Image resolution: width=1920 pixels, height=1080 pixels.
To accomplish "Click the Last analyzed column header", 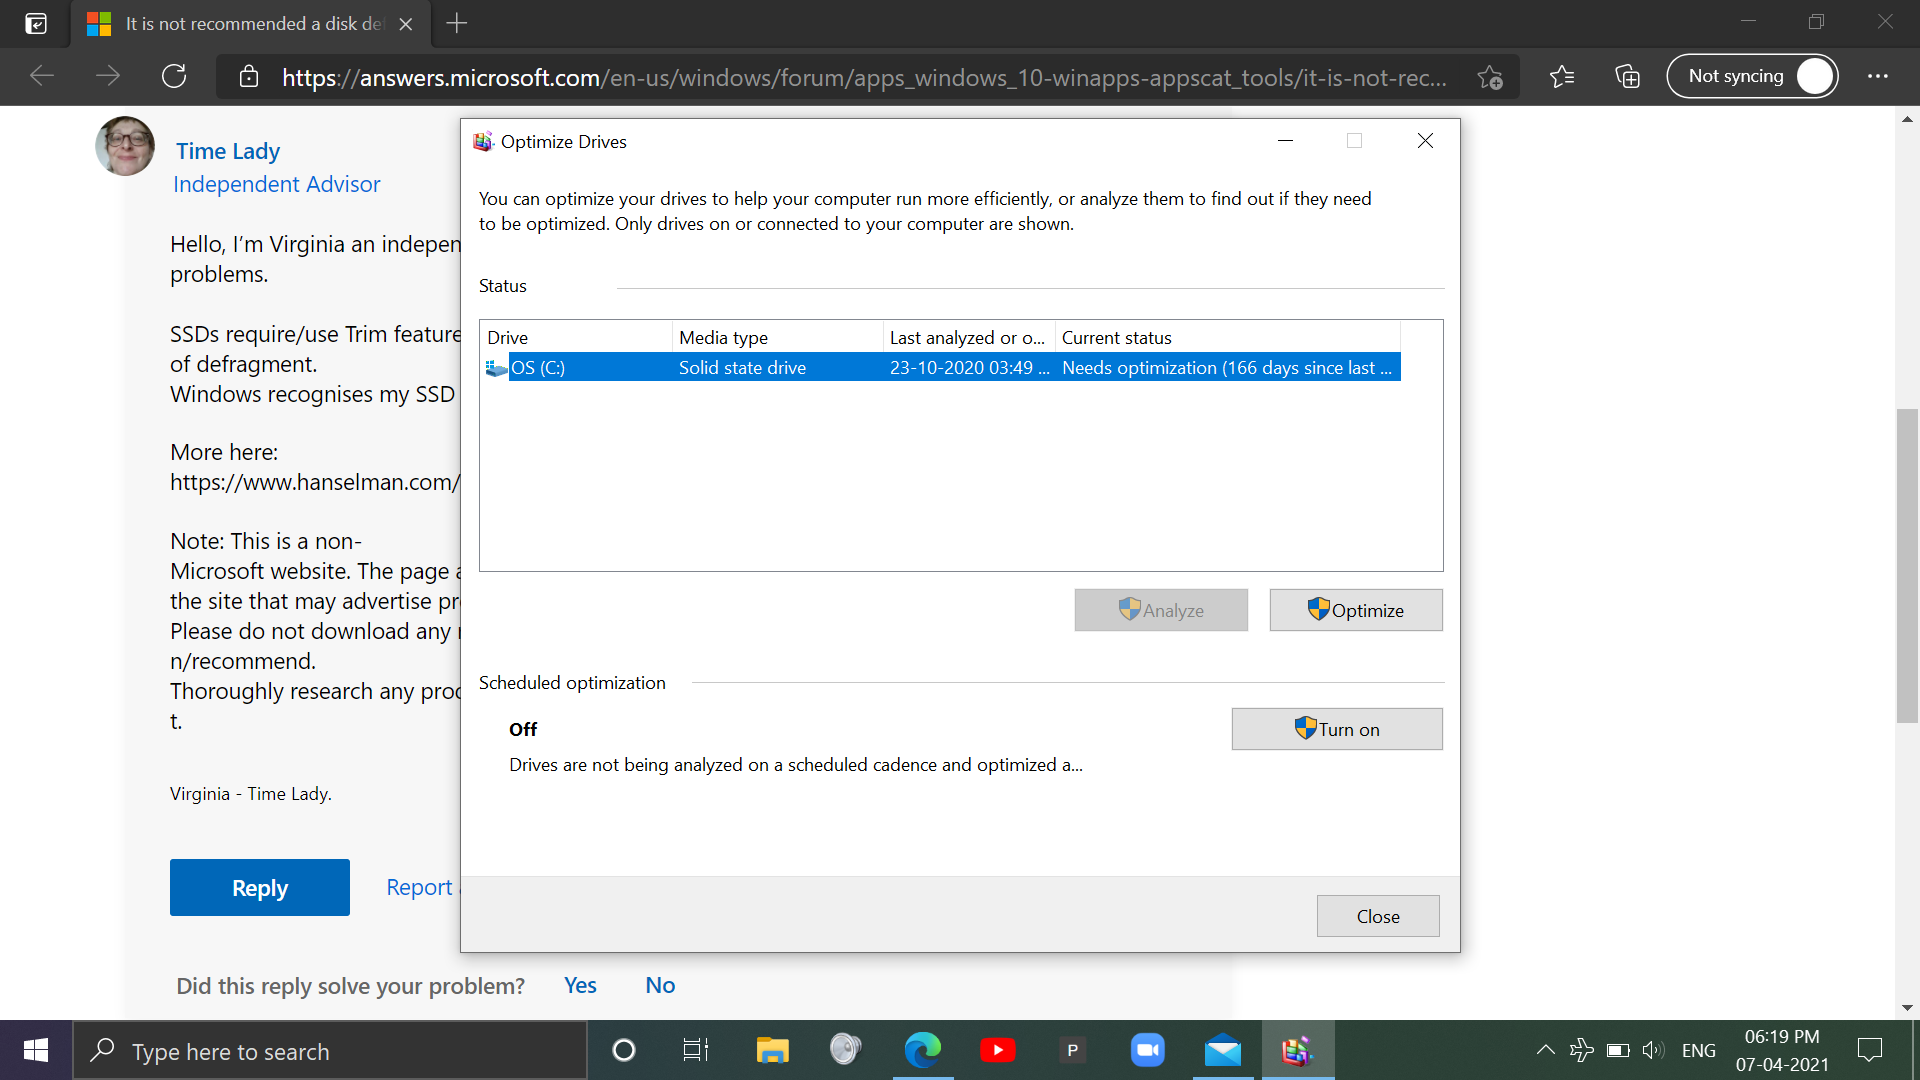I will [969, 338].
